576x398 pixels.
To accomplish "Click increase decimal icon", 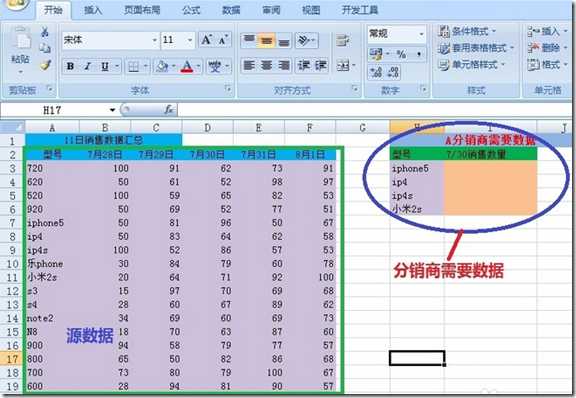I will point(376,72).
